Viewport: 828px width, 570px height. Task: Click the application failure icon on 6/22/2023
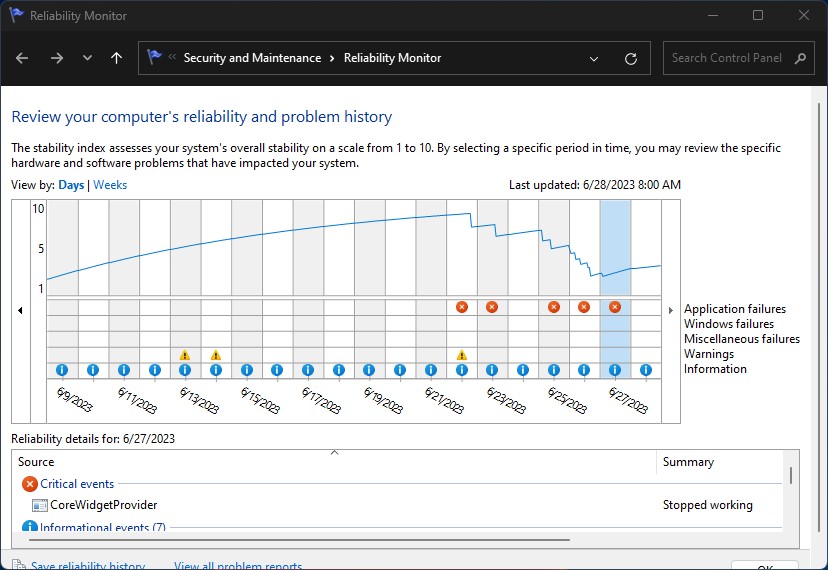pyautogui.click(x=461, y=307)
